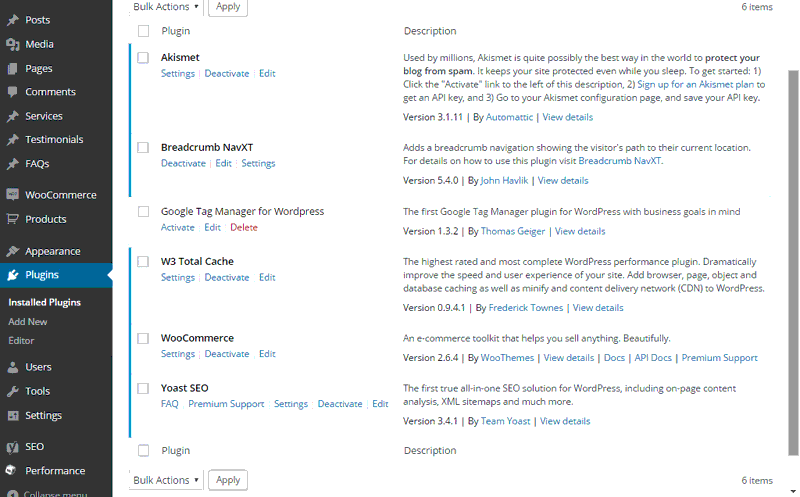This screenshot has height=497, width=800.
Task: Expand the bottom Bulk Actions dropdown
Action: [x=165, y=480]
